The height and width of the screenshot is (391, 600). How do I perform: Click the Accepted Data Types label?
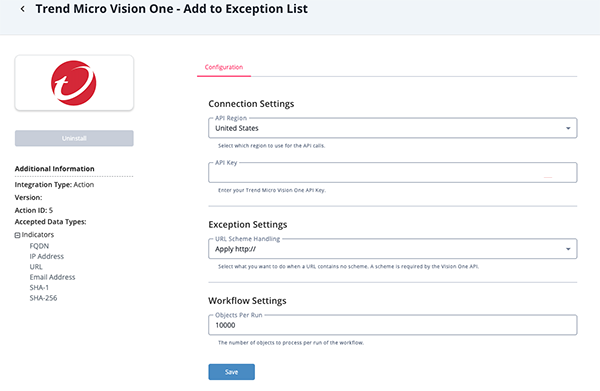tap(51, 222)
